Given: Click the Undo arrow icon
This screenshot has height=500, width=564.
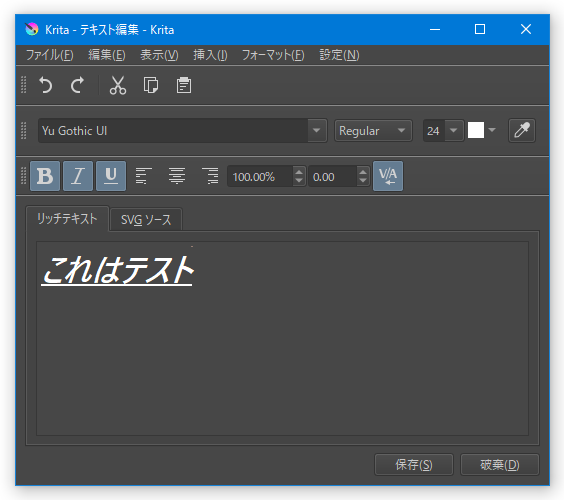Looking at the screenshot, I should tap(45, 85).
